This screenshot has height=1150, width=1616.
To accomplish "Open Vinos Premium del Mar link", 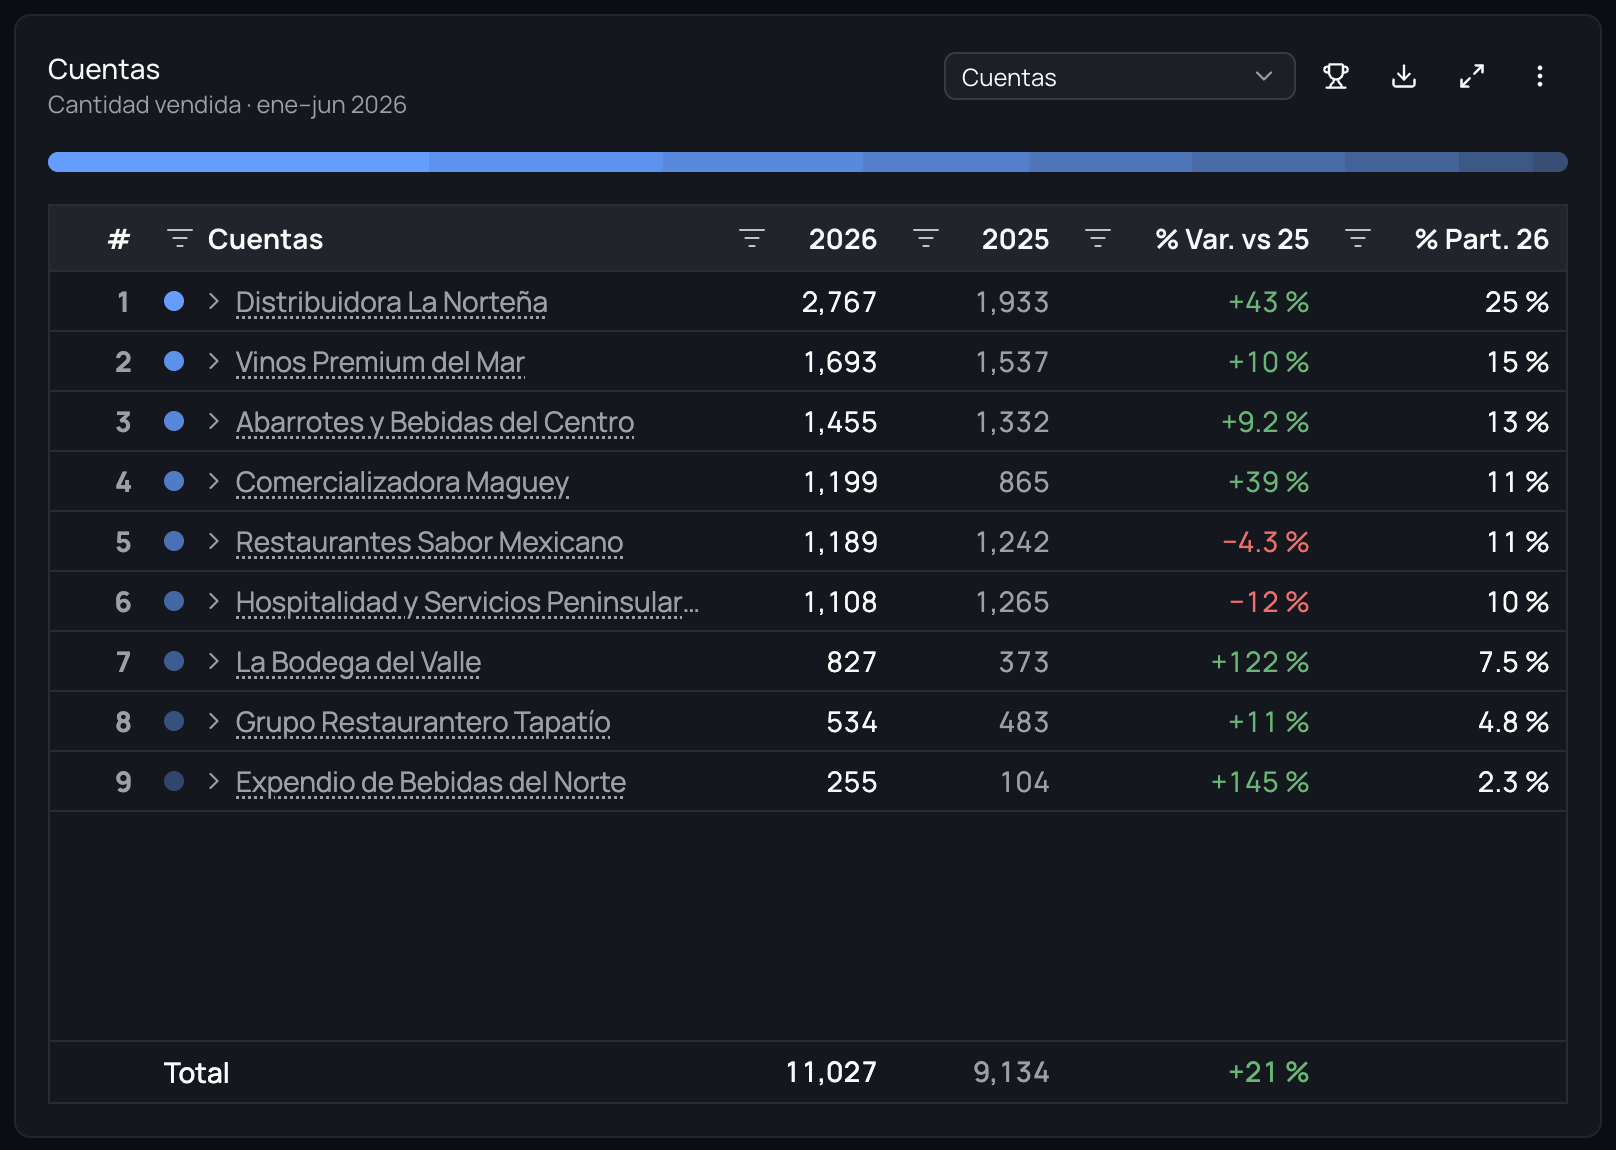I will tap(380, 362).
